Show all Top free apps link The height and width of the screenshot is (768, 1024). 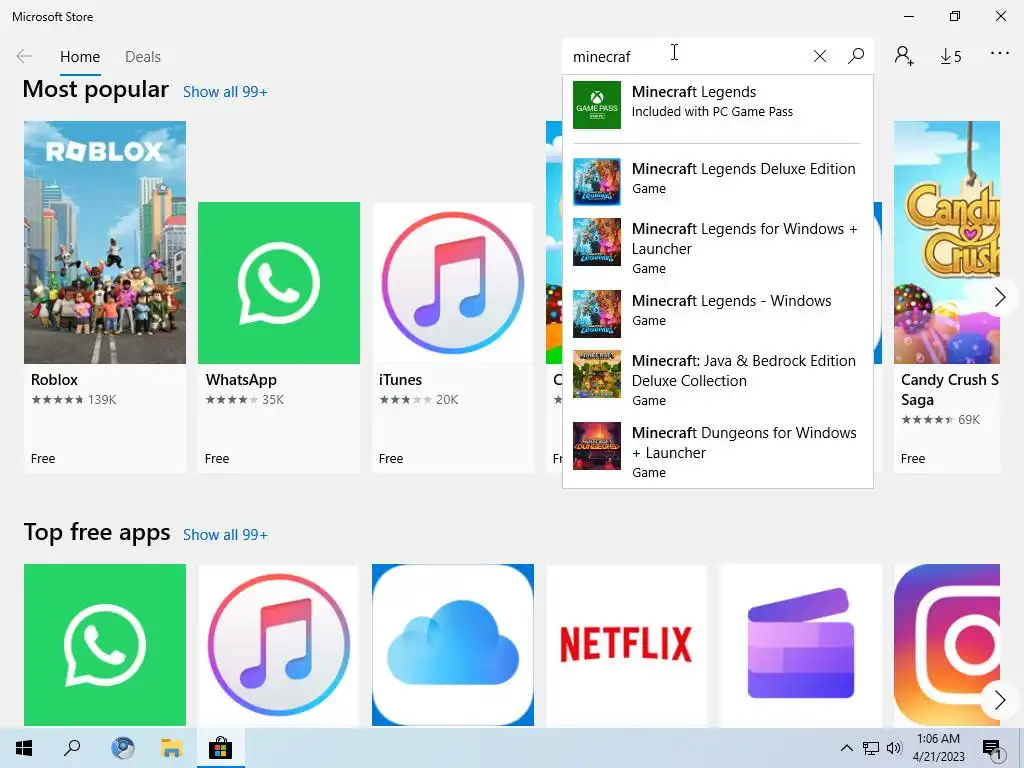coord(225,535)
